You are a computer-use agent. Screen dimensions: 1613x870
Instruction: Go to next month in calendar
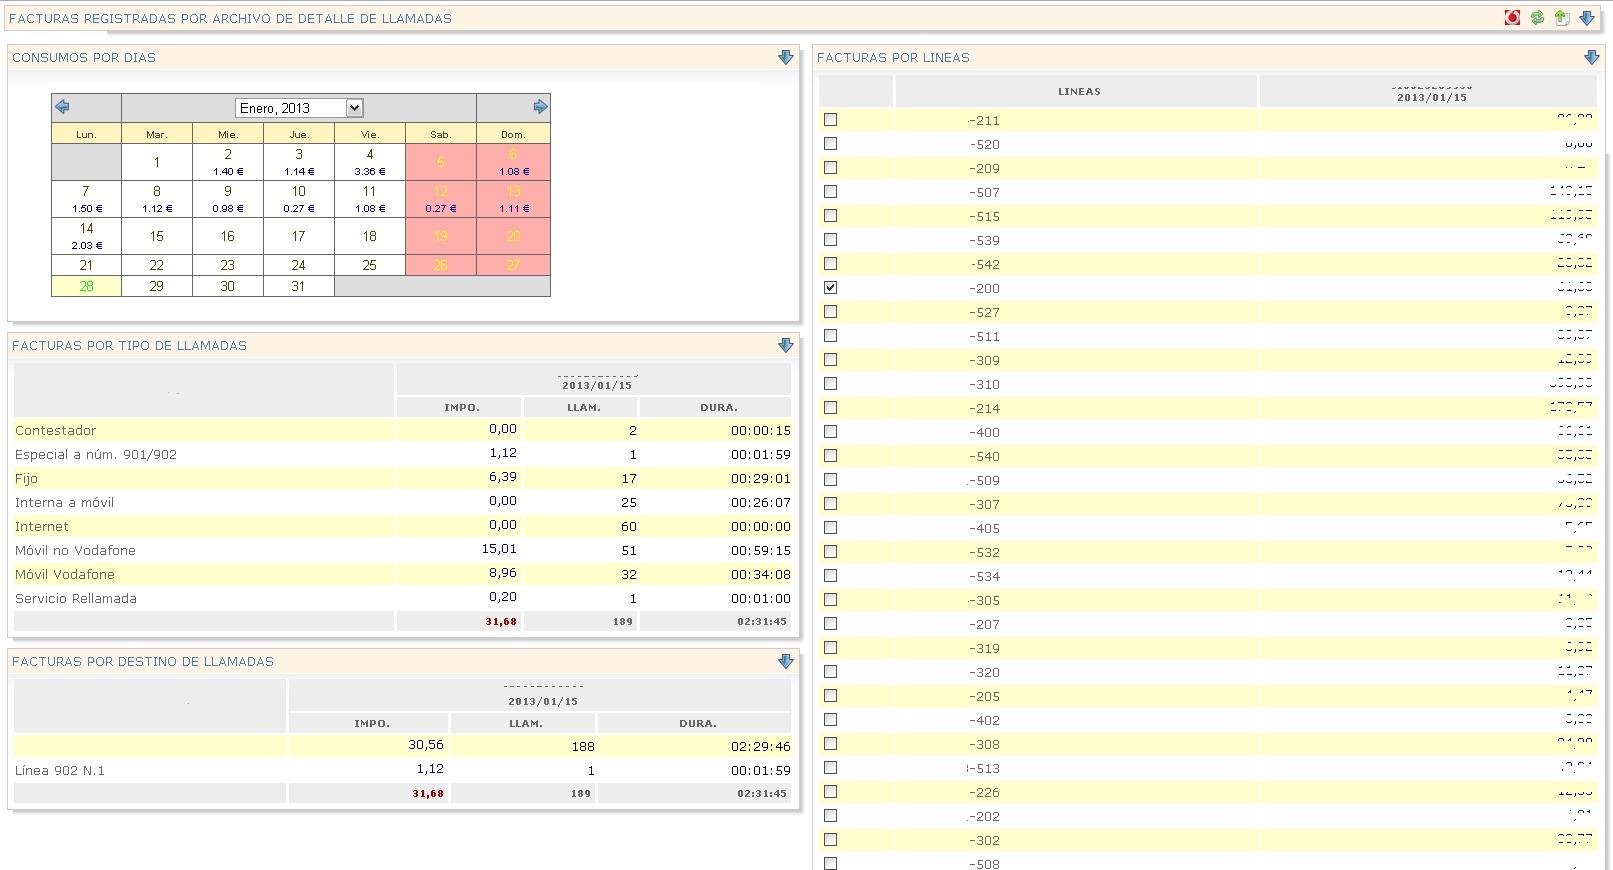540,107
